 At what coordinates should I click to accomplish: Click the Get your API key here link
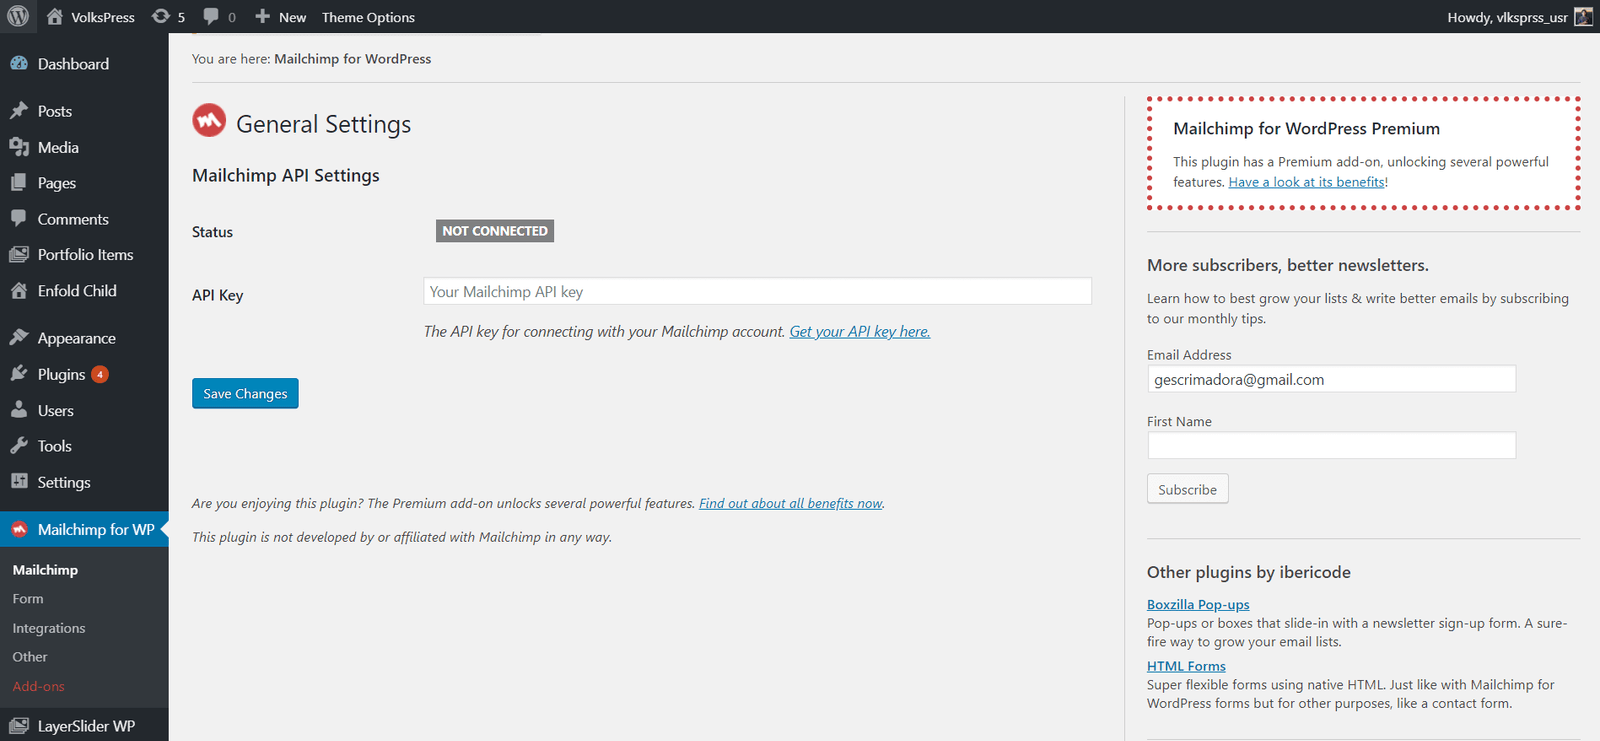click(x=860, y=331)
